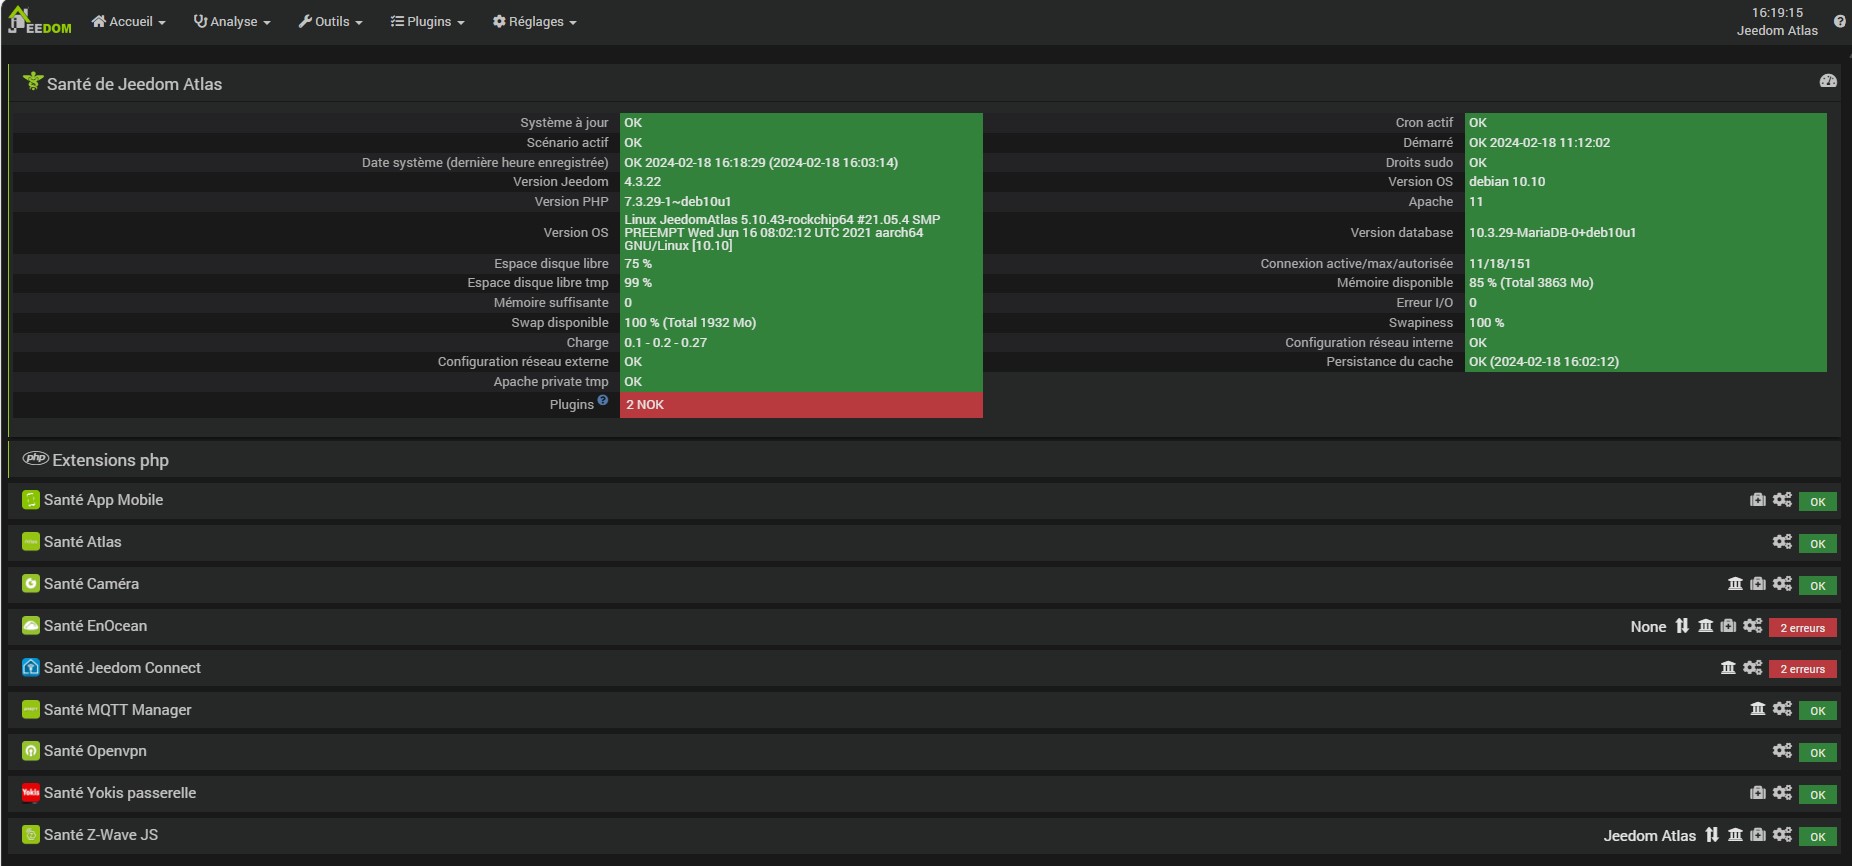Click the '10.3.29-MariaDB-0+deb10u1' database version
The width and height of the screenshot is (1852, 866).
point(1552,233)
